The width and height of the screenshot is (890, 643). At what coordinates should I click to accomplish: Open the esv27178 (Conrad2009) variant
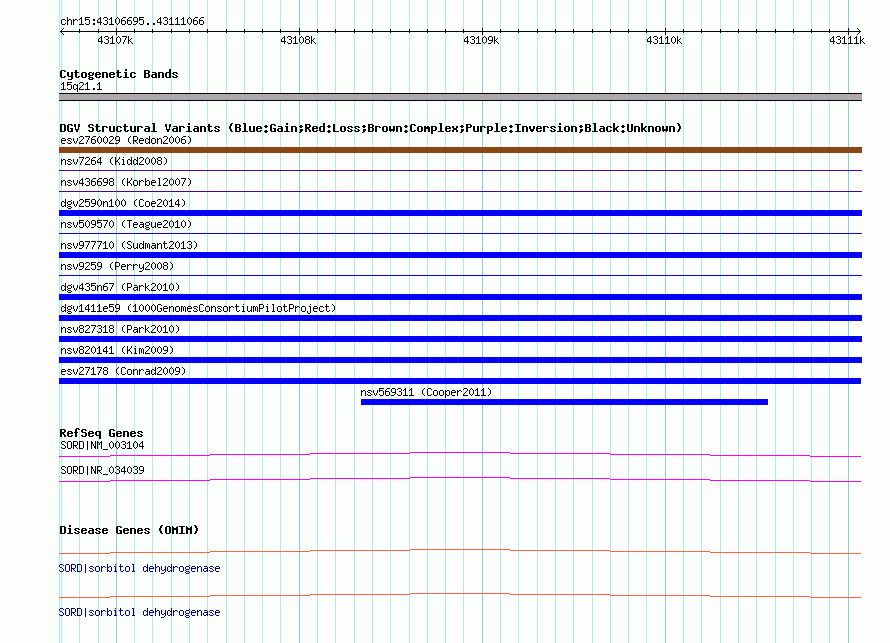tap(123, 371)
